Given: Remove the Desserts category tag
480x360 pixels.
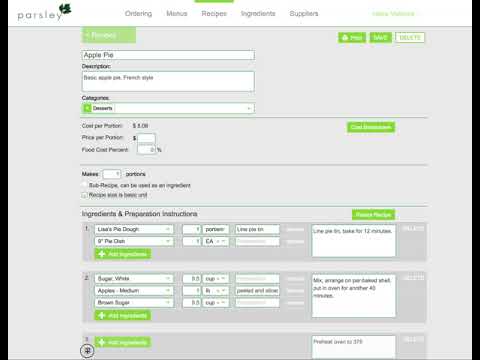Looking at the screenshot, I should (x=87, y=108).
